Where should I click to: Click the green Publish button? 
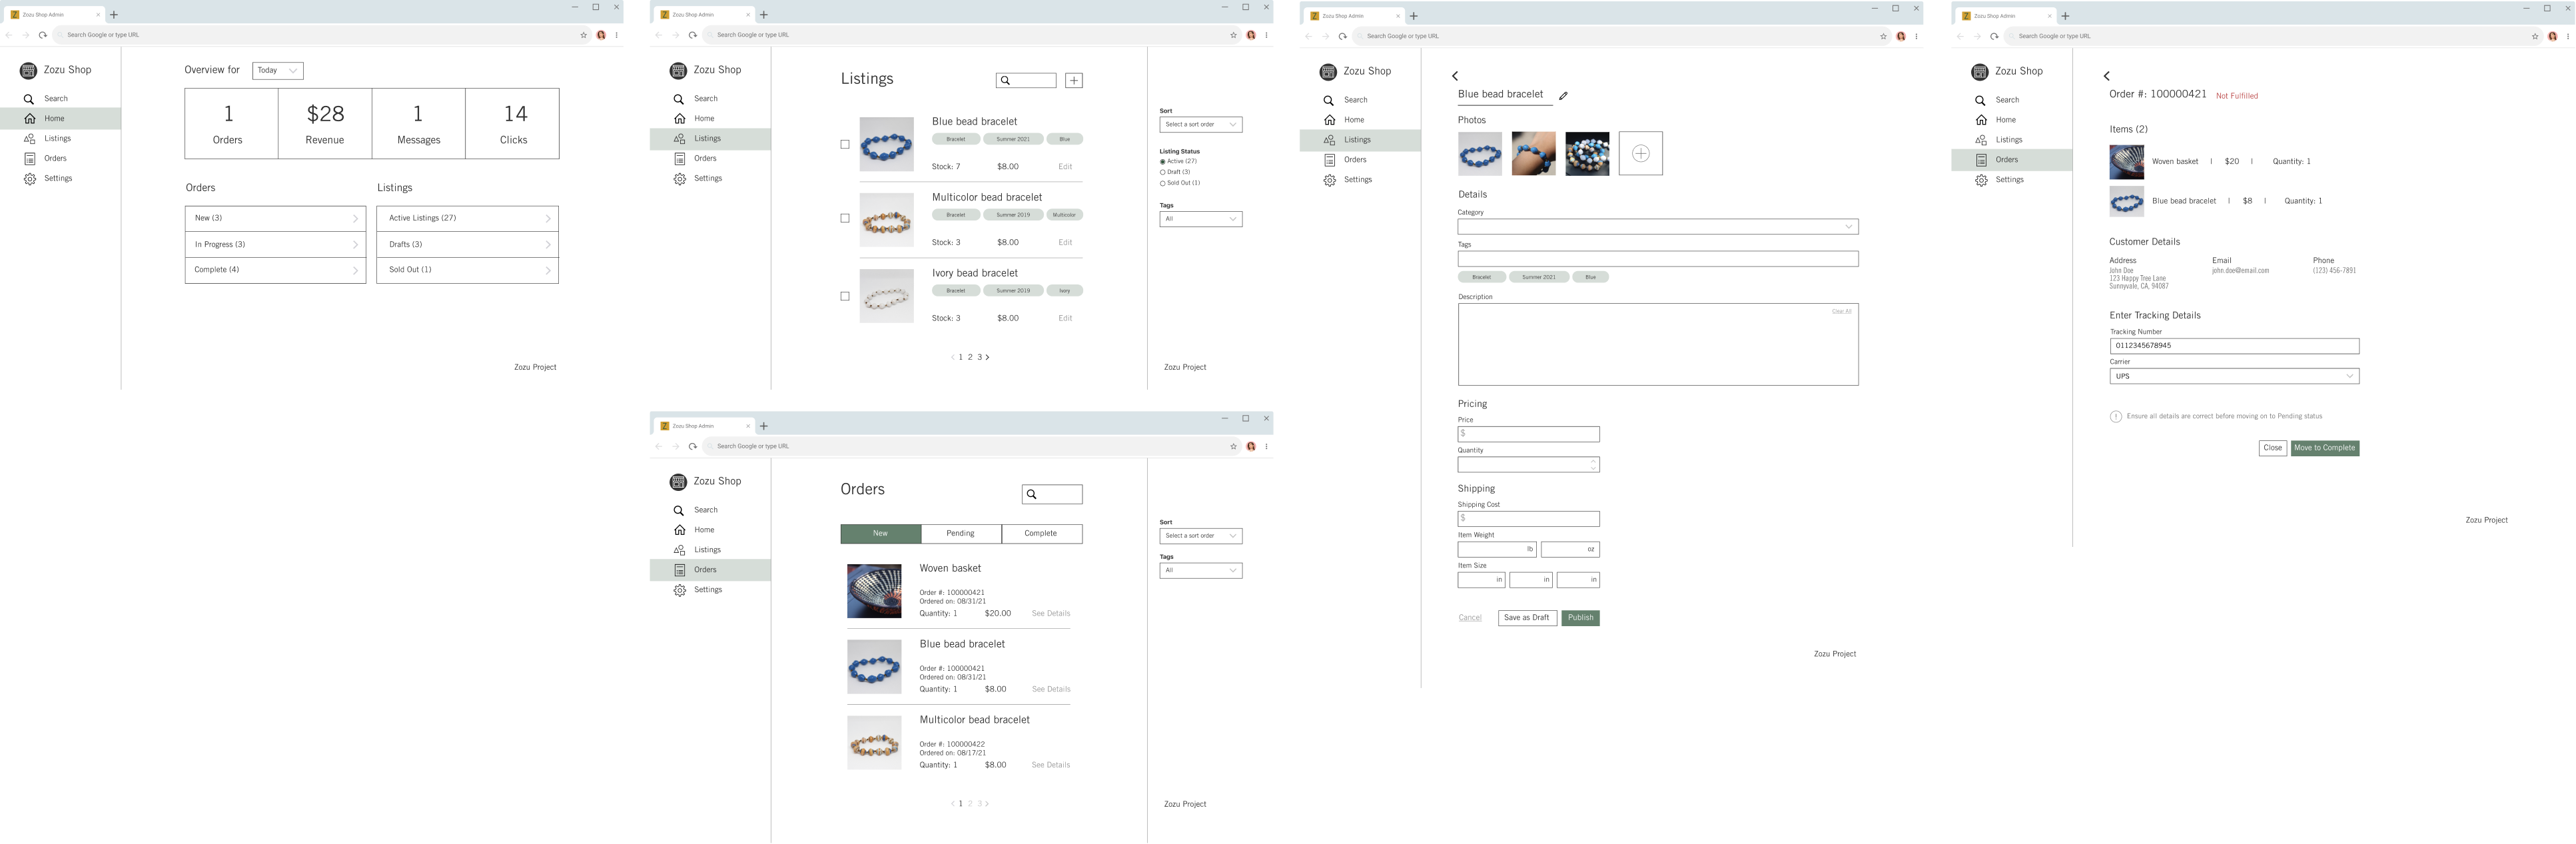click(1580, 618)
